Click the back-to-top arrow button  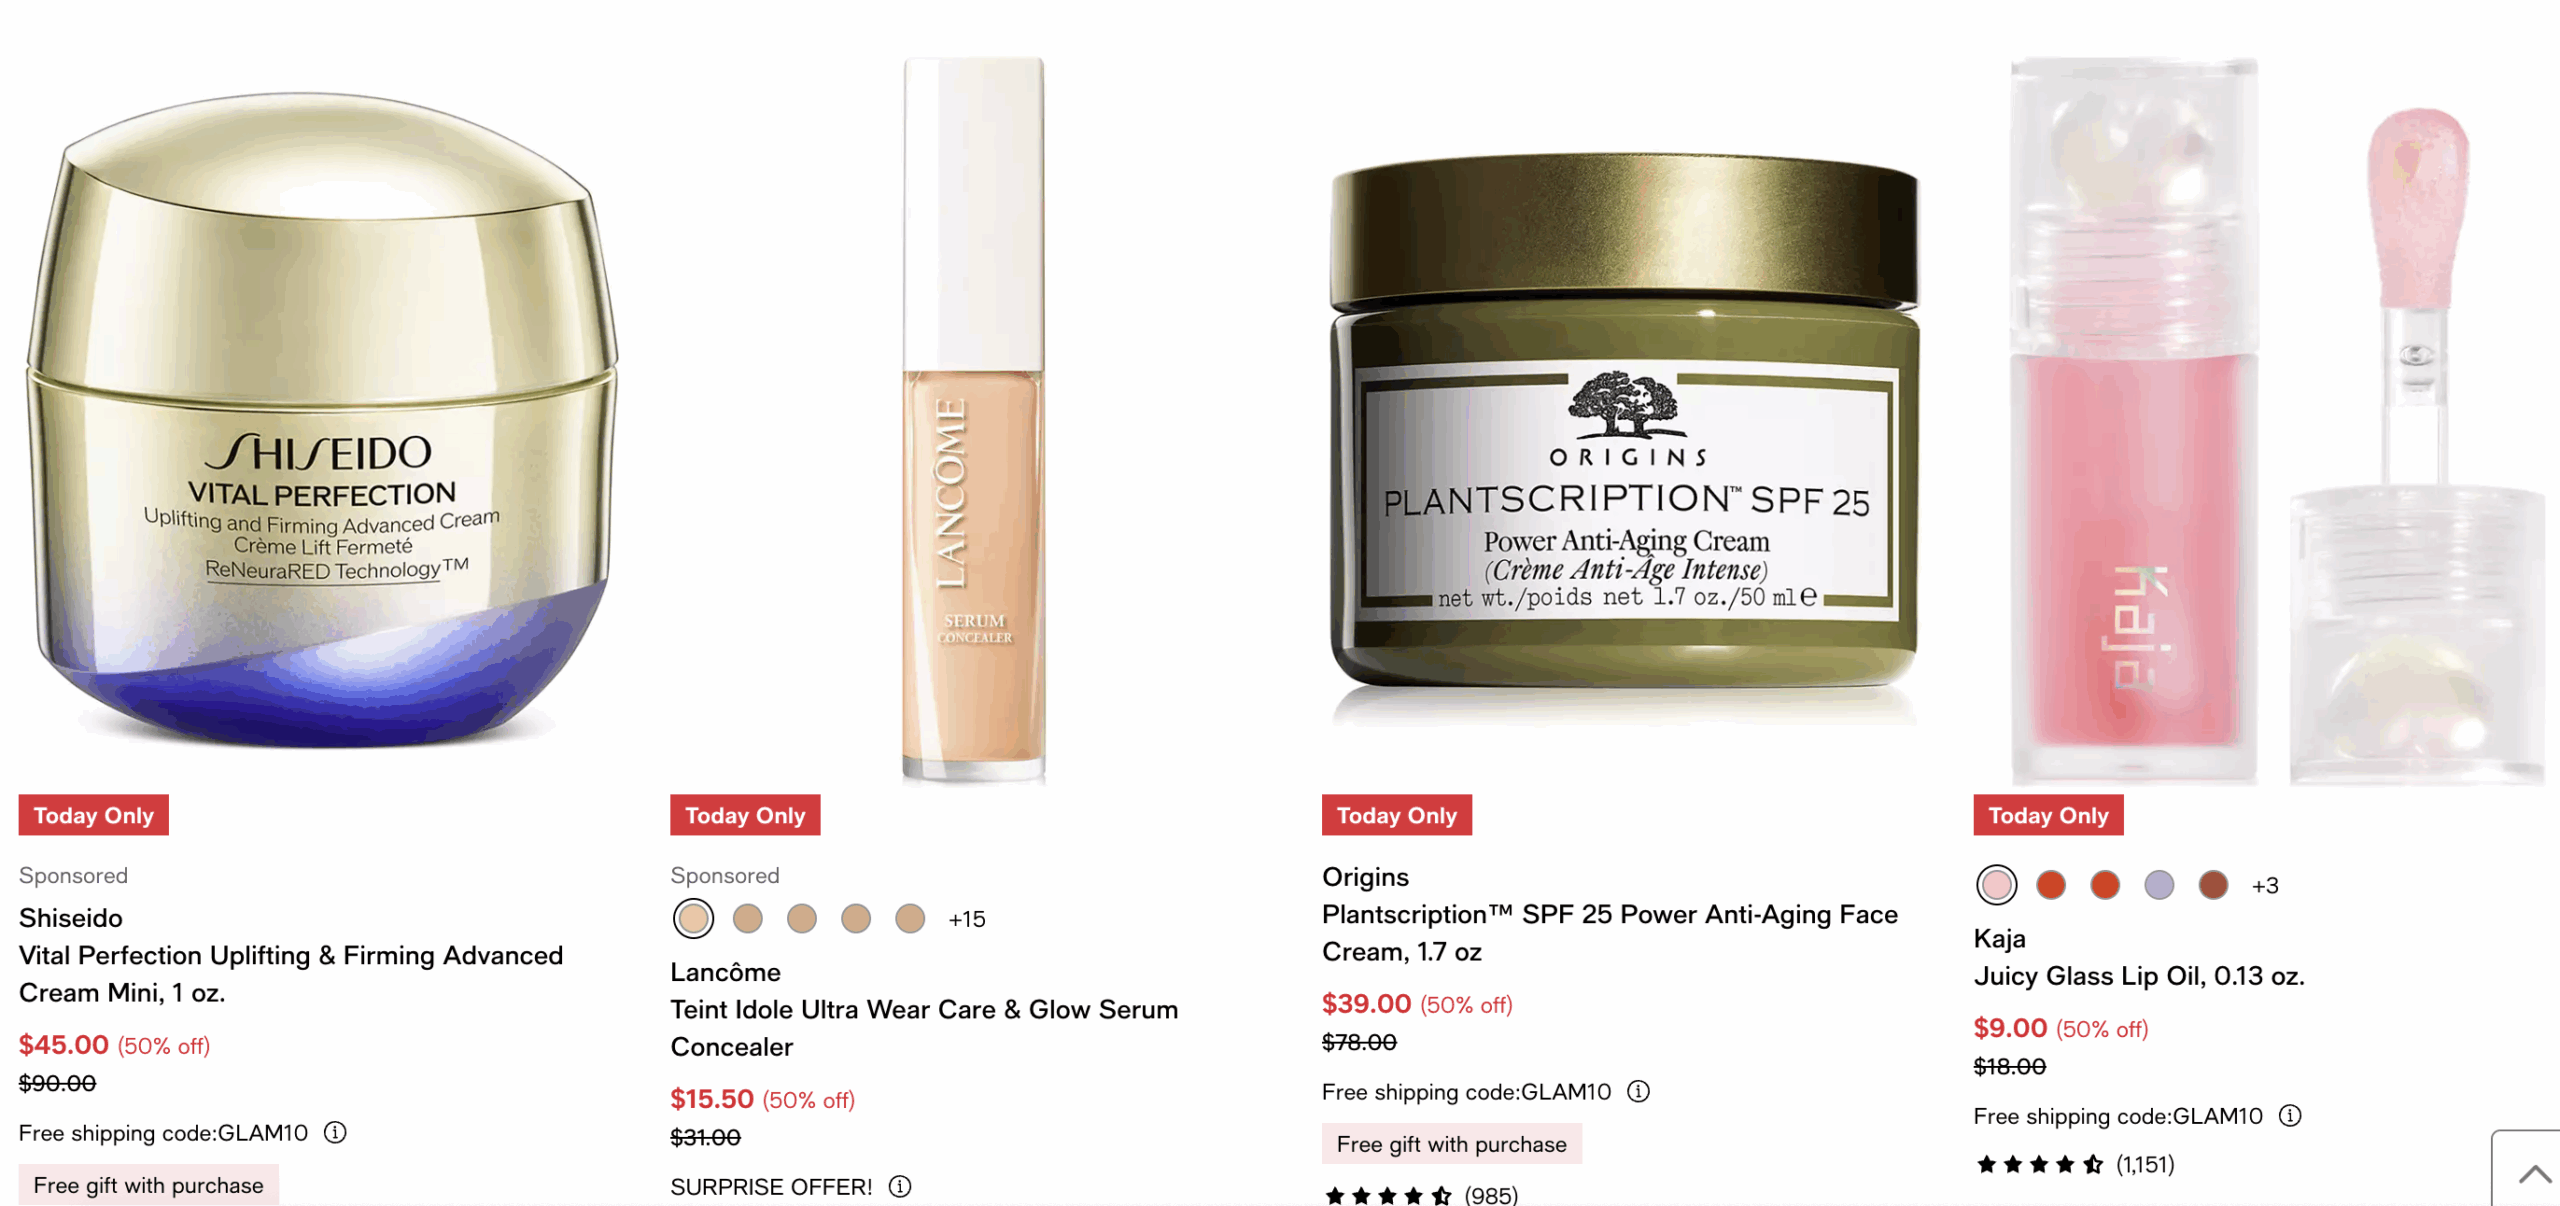pyautogui.click(x=2530, y=1172)
